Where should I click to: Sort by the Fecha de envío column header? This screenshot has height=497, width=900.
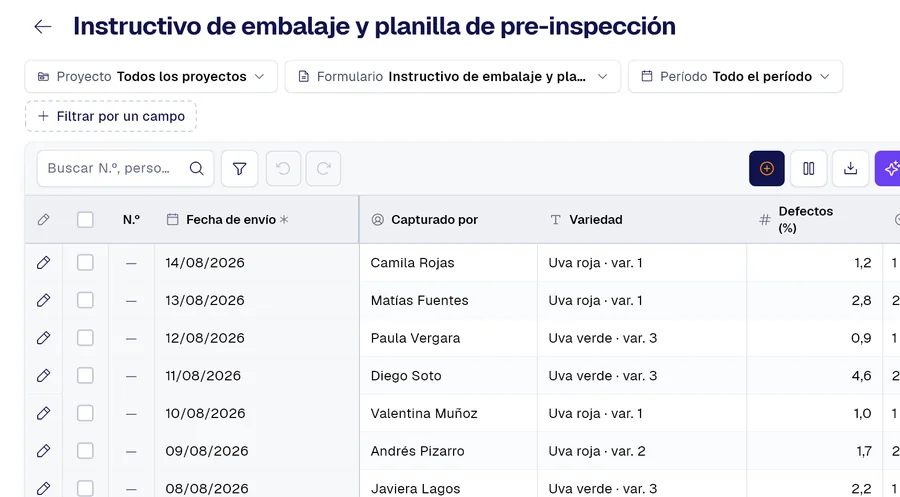point(257,220)
